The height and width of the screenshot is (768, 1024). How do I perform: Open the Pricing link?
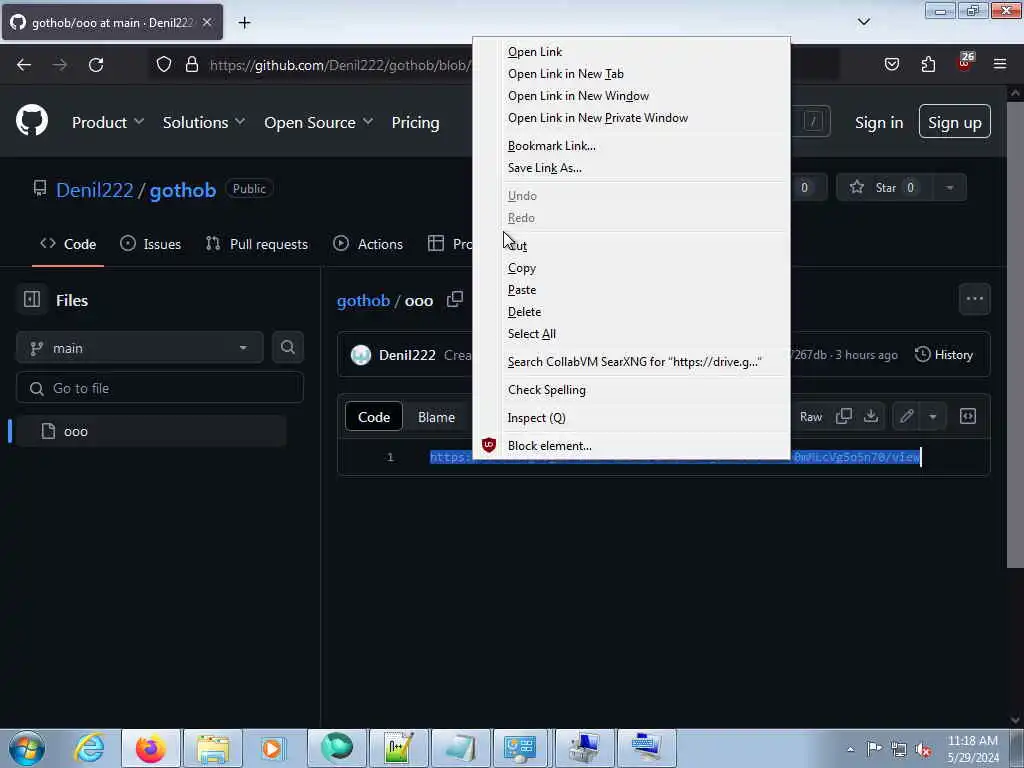415,122
